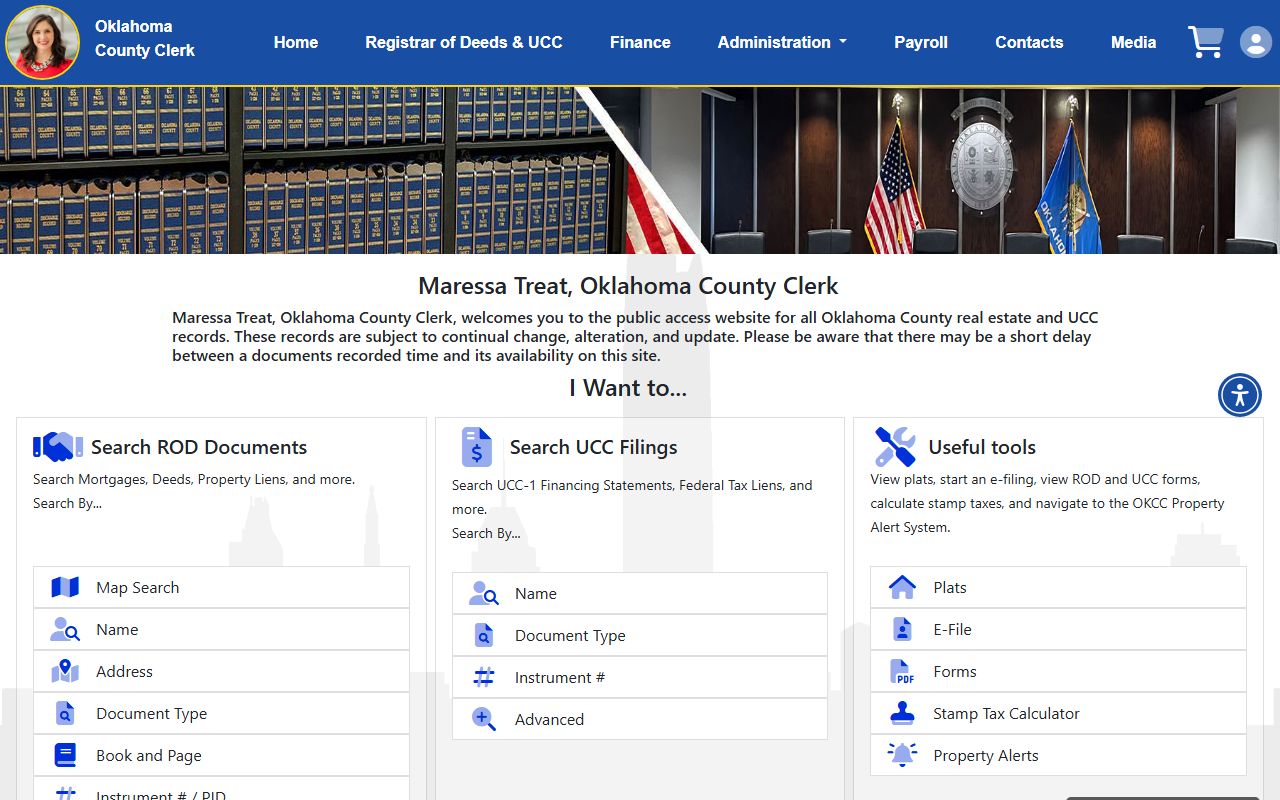Expand the Administration dropdown menu
The width and height of the screenshot is (1280, 800).
(x=782, y=42)
